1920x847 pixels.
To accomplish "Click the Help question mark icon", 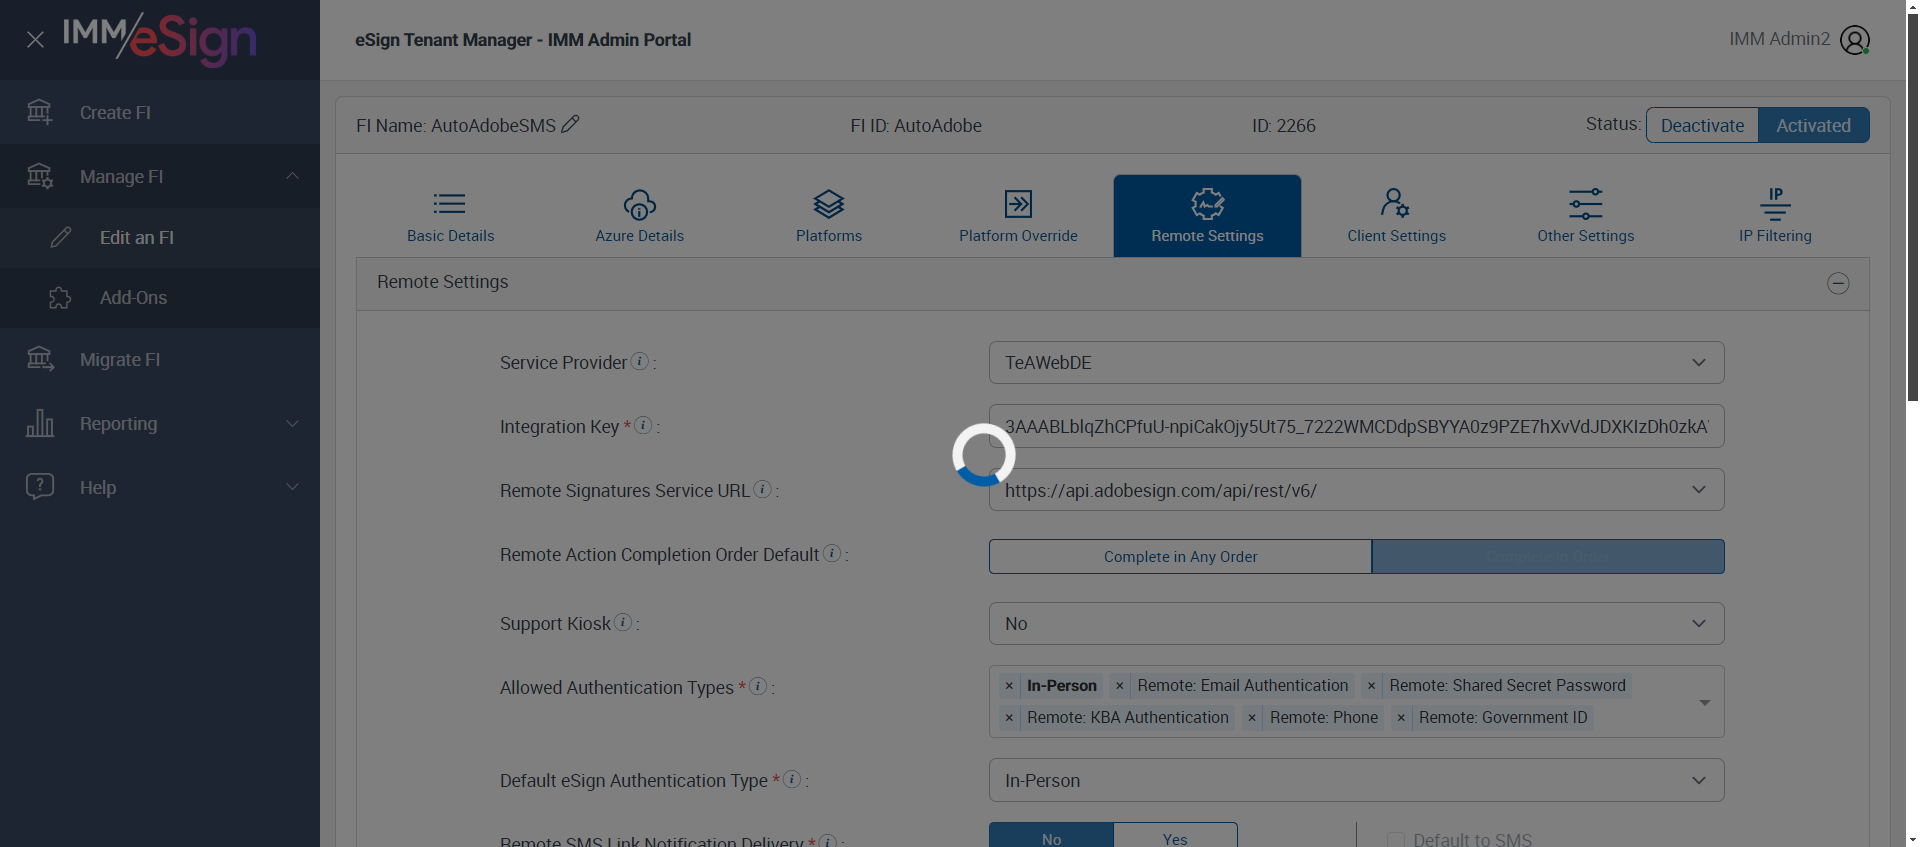I will 40,487.
